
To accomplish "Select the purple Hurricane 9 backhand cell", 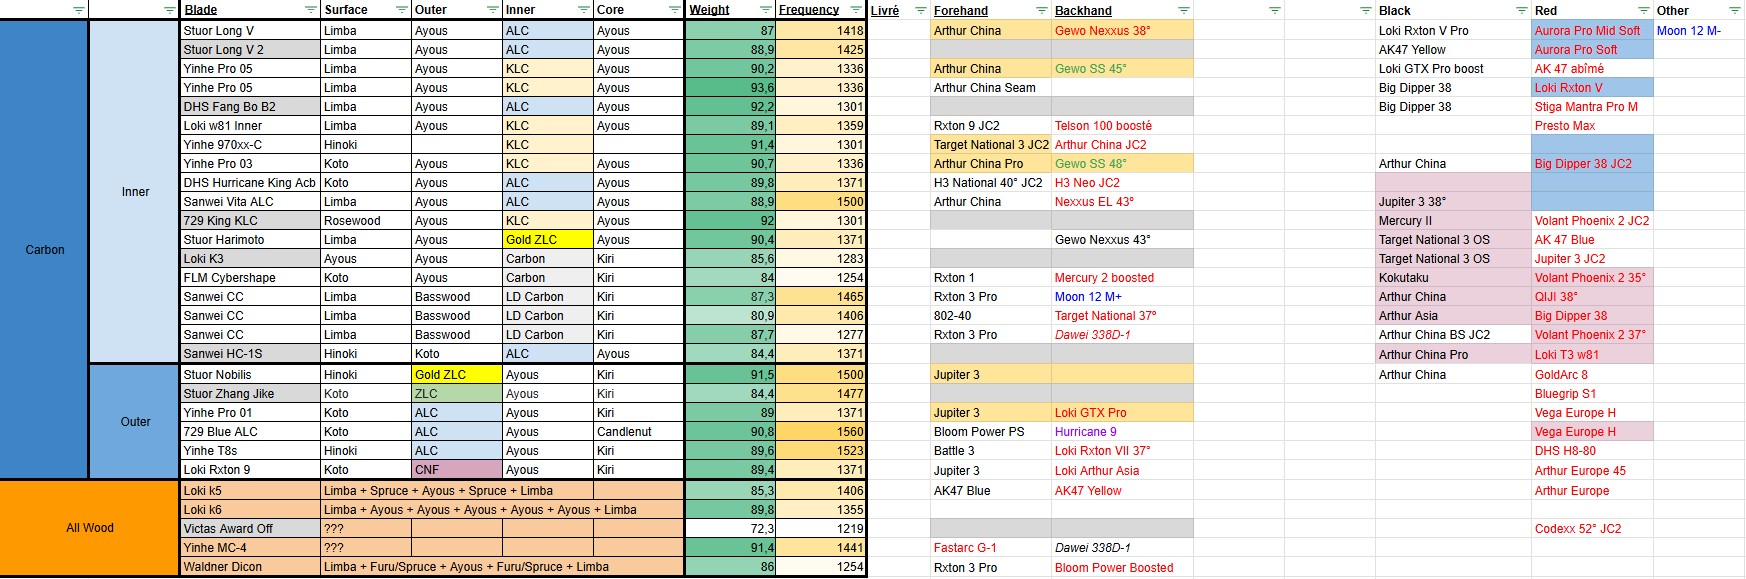I will (x=1122, y=432).
